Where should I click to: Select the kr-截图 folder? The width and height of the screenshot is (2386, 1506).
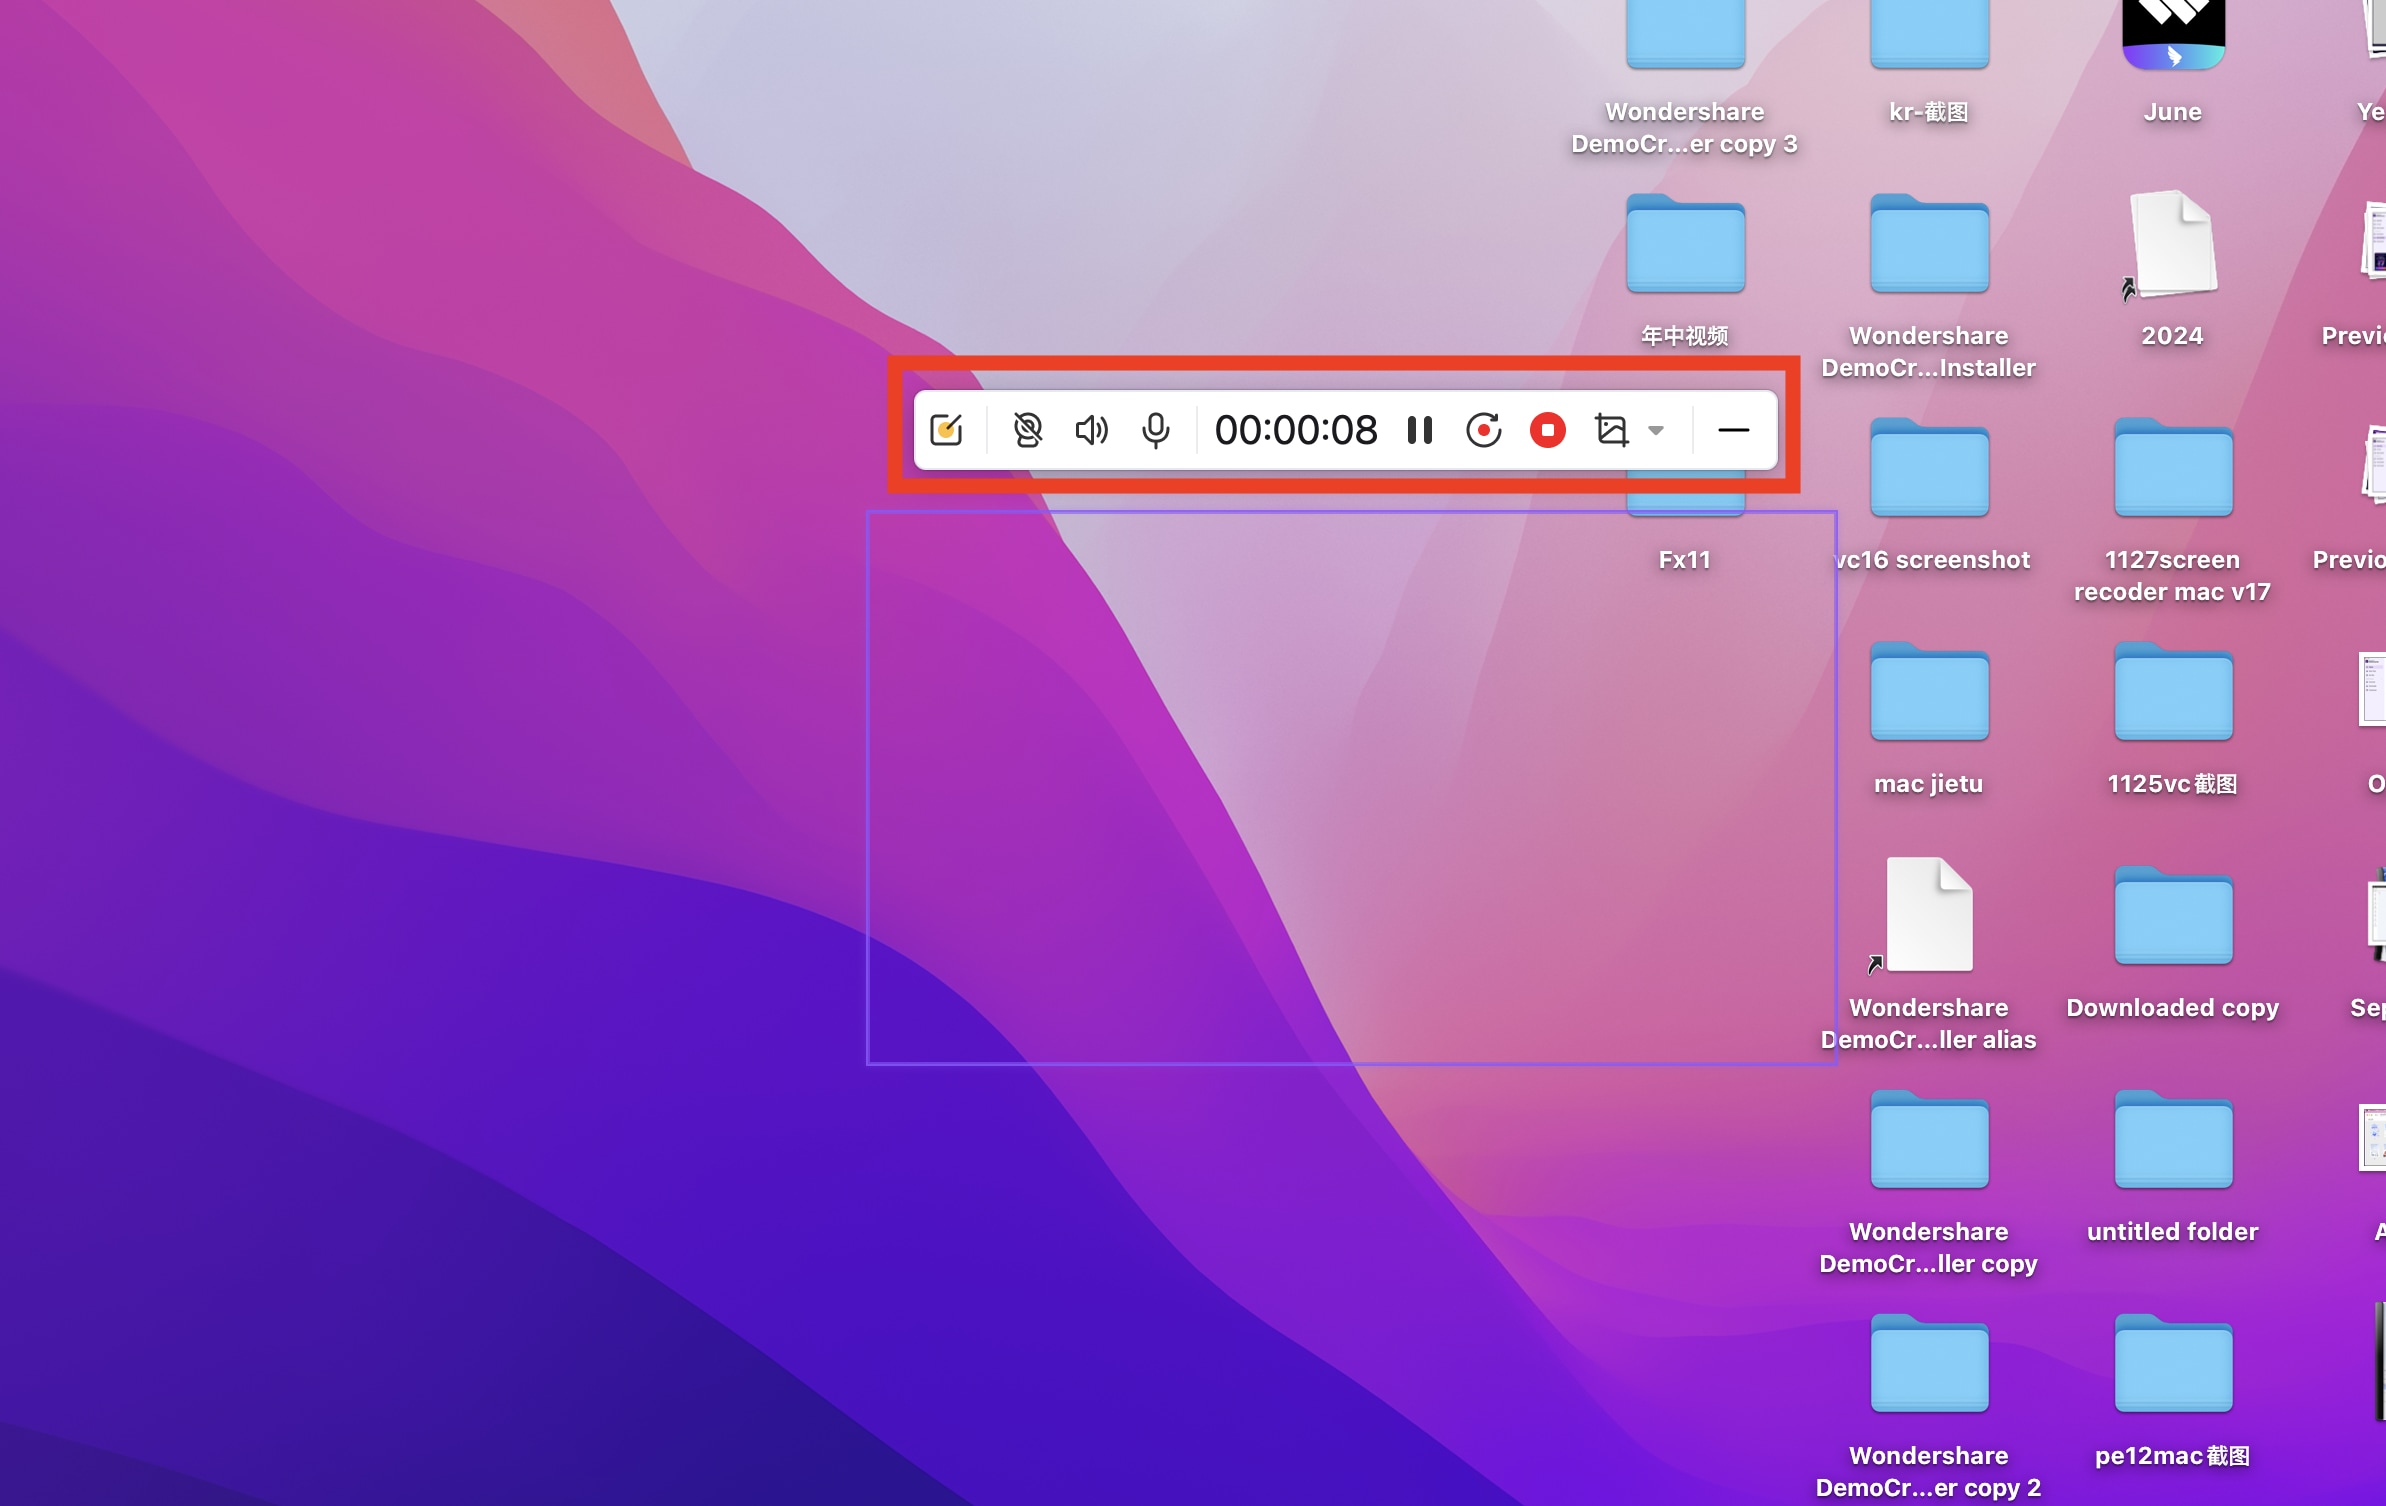[1929, 35]
